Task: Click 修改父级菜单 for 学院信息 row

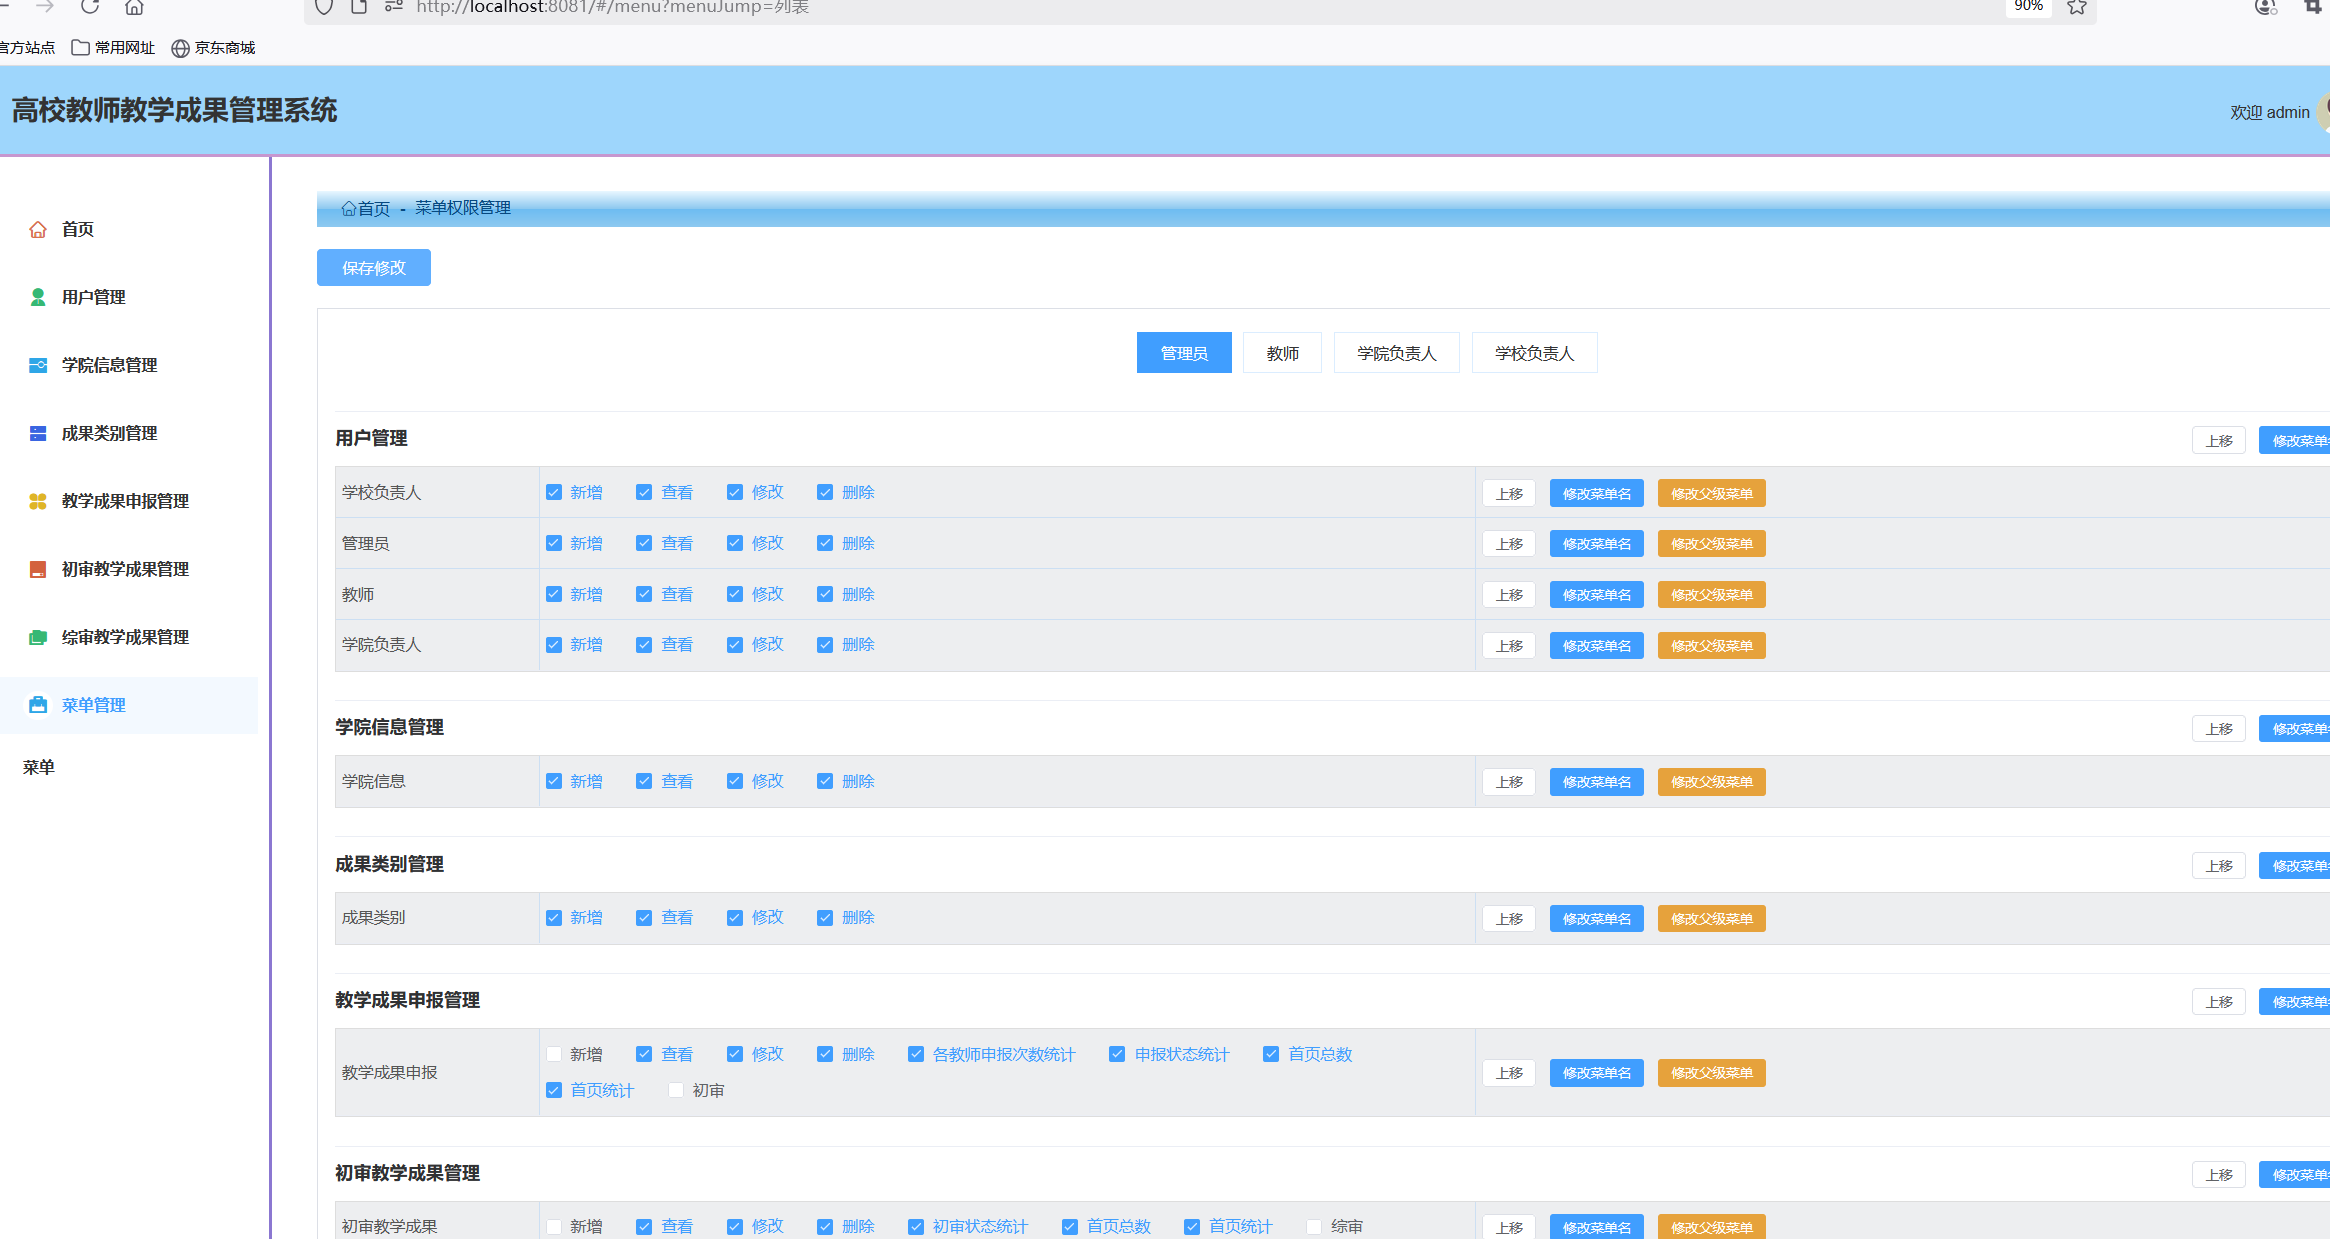Action: (1711, 782)
